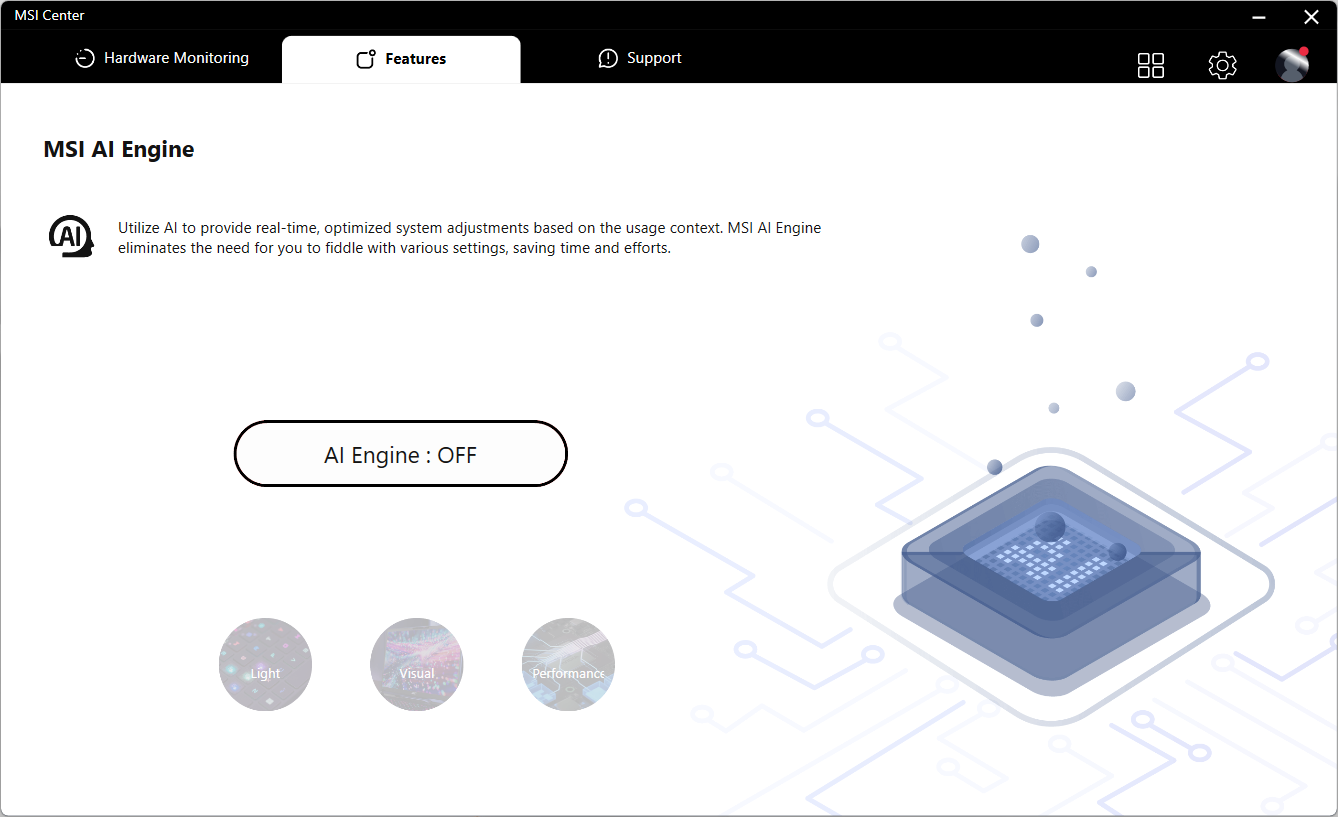Select the Light mode circle
Viewport: 1338px width, 817px height.
(265, 664)
